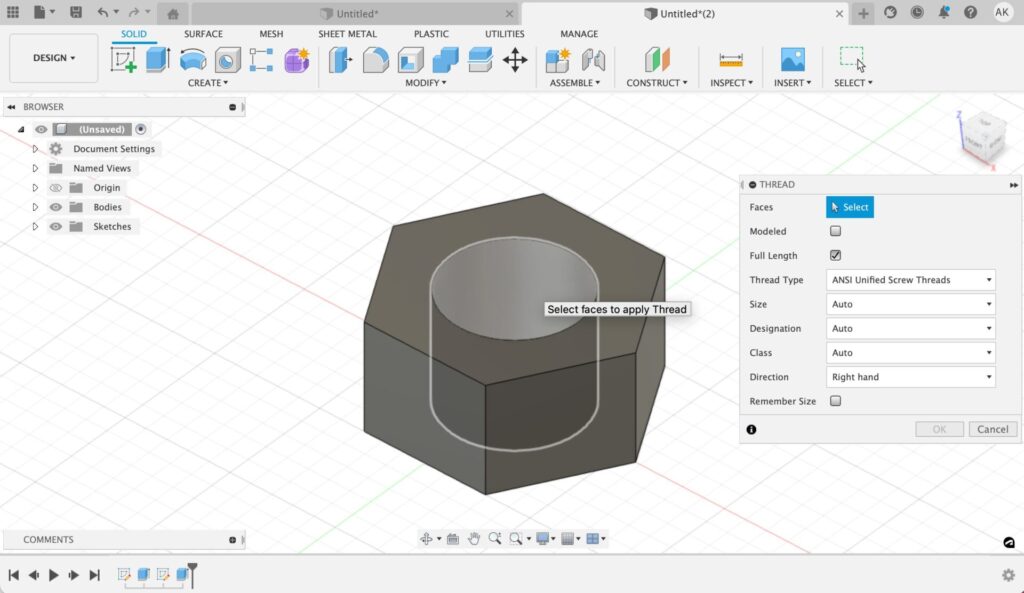Open the SHEET METAL tab
This screenshot has width=1024, height=593.
pos(347,34)
